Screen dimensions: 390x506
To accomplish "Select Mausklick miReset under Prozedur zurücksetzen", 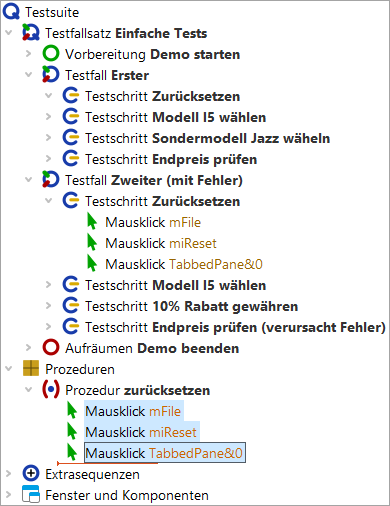I will (x=141, y=432).
